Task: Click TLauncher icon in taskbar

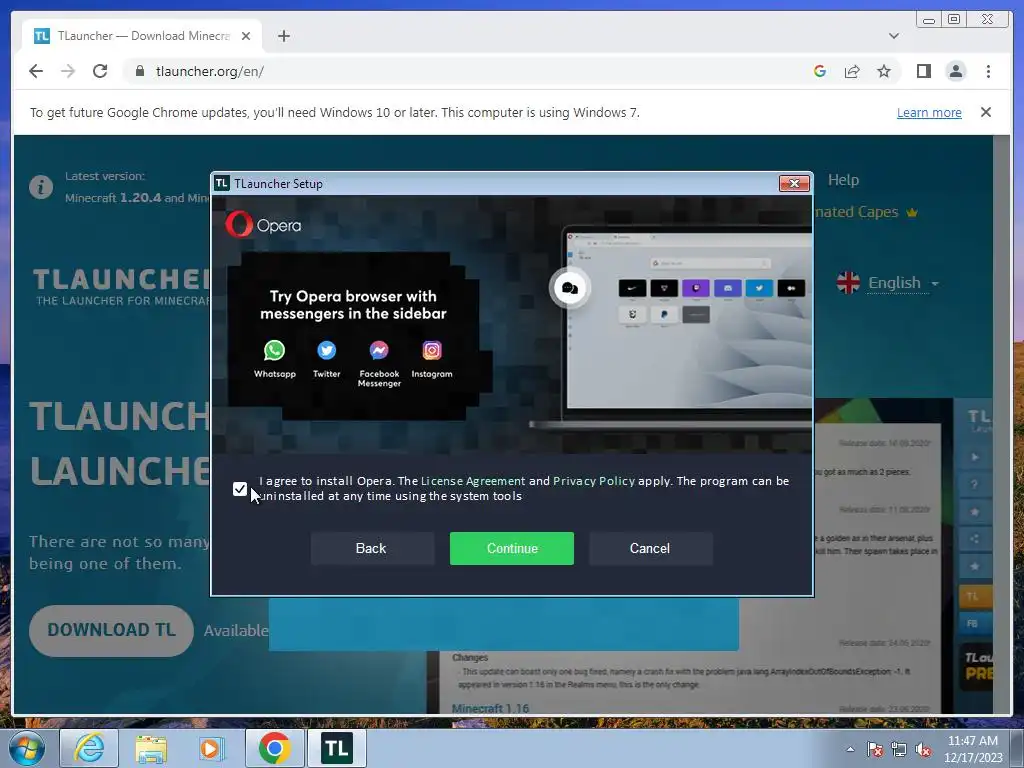Action: pyautogui.click(x=336, y=748)
